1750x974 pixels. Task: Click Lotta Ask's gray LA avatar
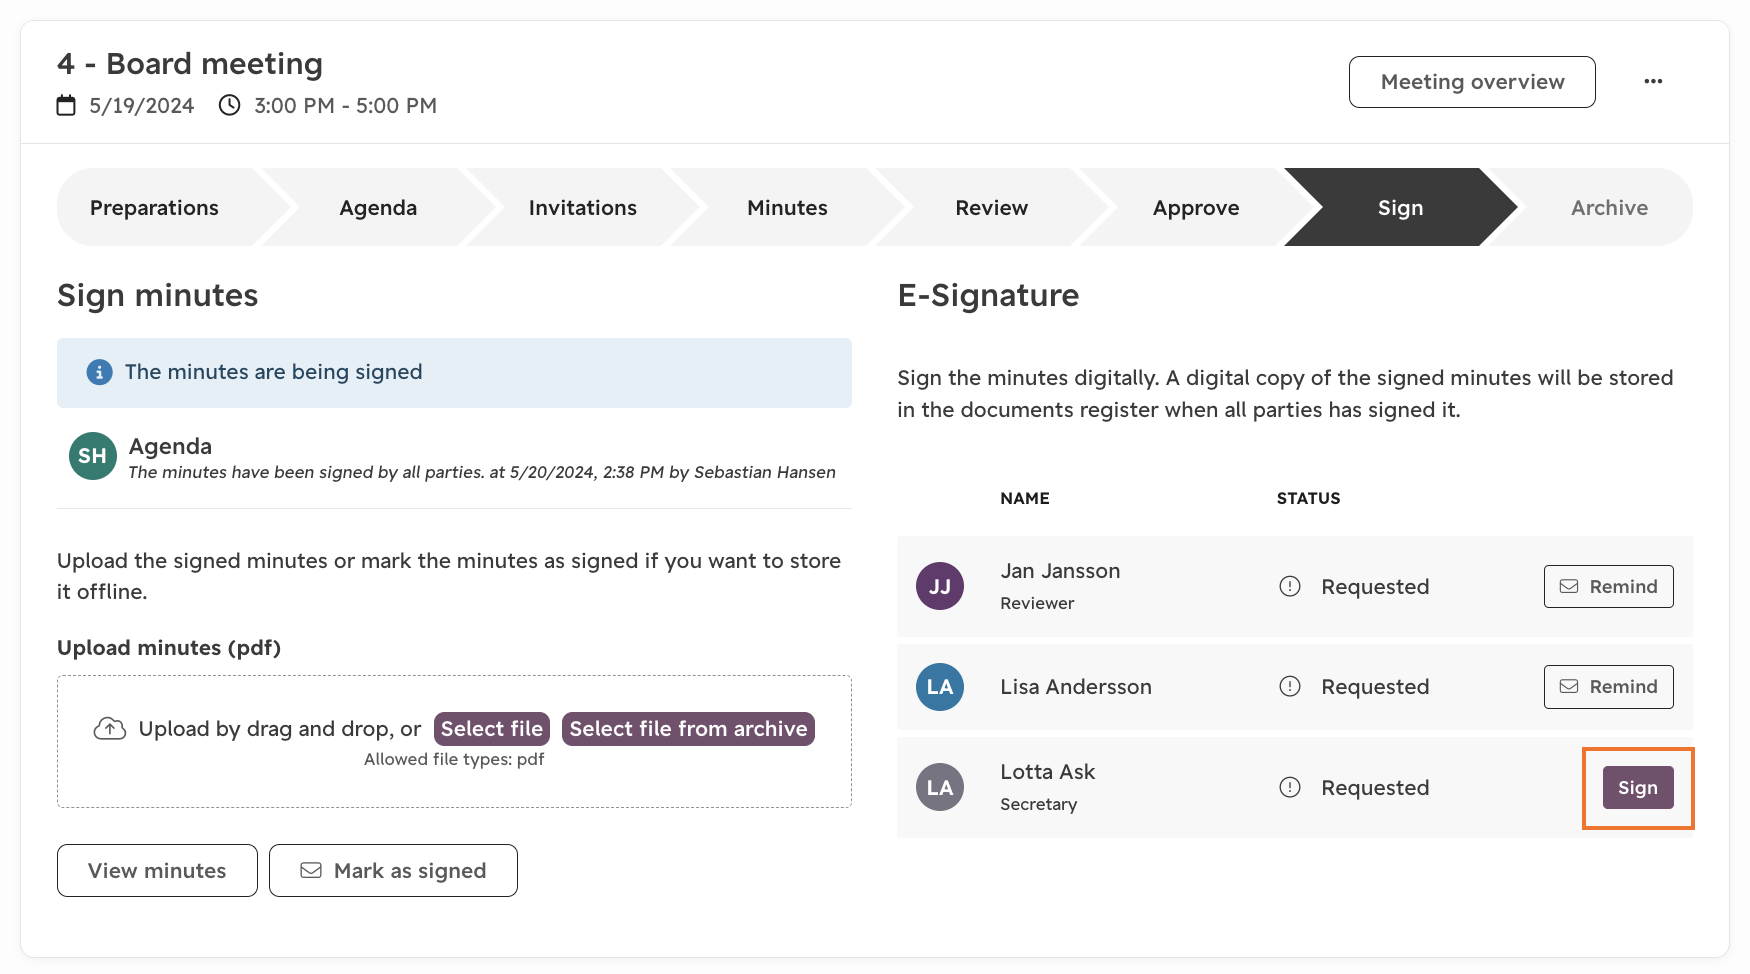(x=939, y=787)
